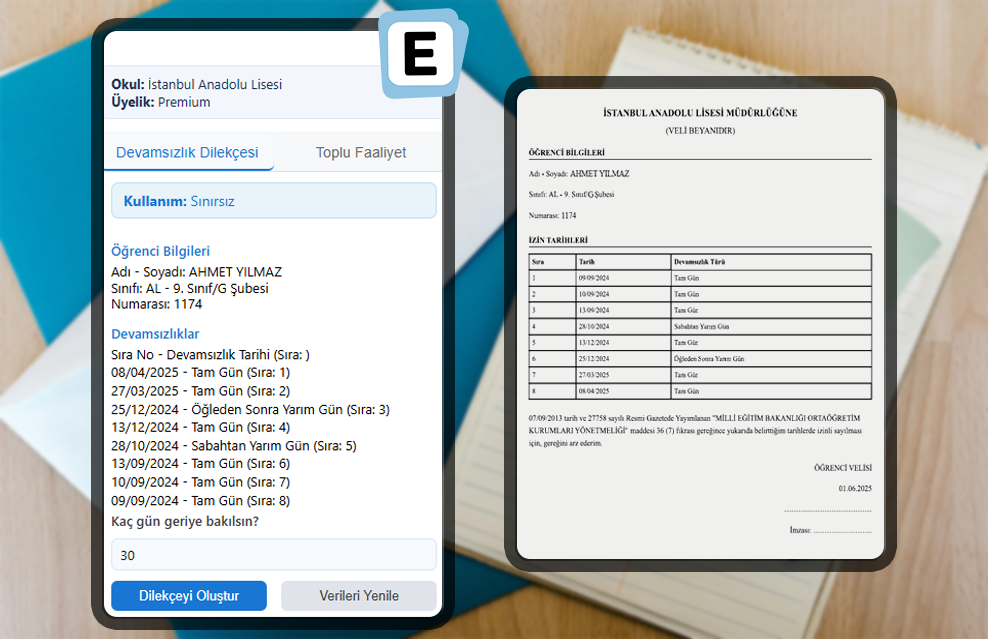Click the document title İSTANBUL ANADOLU LİSESİ MÜDÜRLÜĞÜNE
This screenshot has height=639, width=988.
pyautogui.click(x=700, y=113)
